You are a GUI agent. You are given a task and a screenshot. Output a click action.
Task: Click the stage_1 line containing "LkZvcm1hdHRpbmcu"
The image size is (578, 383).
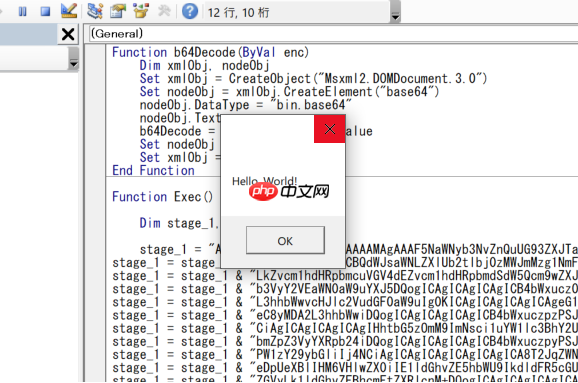coord(345,276)
